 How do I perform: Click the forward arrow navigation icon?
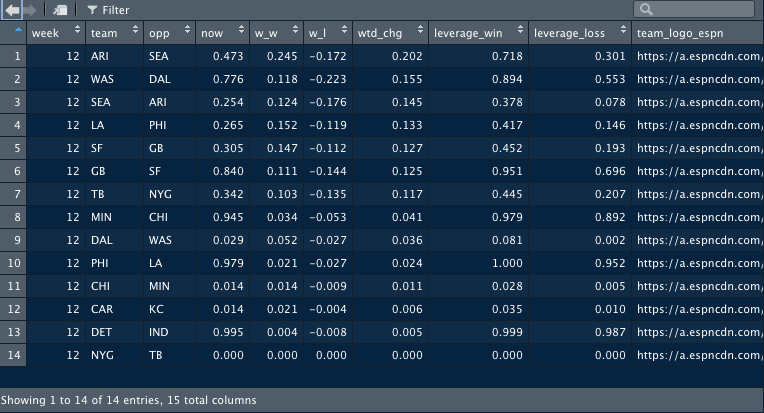[29, 10]
